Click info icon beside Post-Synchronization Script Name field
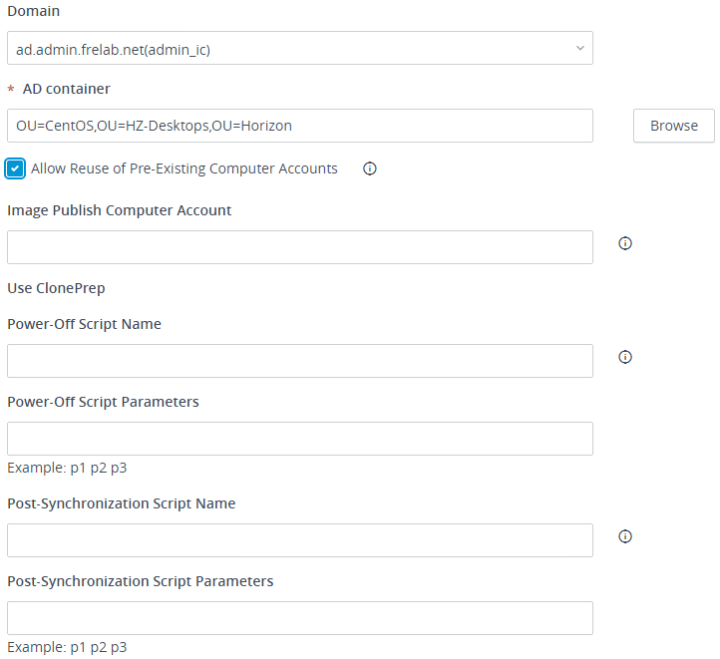Image resolution: width=720 pixels, height=659 pixels. pyautogui.click(x=625, y=536)
